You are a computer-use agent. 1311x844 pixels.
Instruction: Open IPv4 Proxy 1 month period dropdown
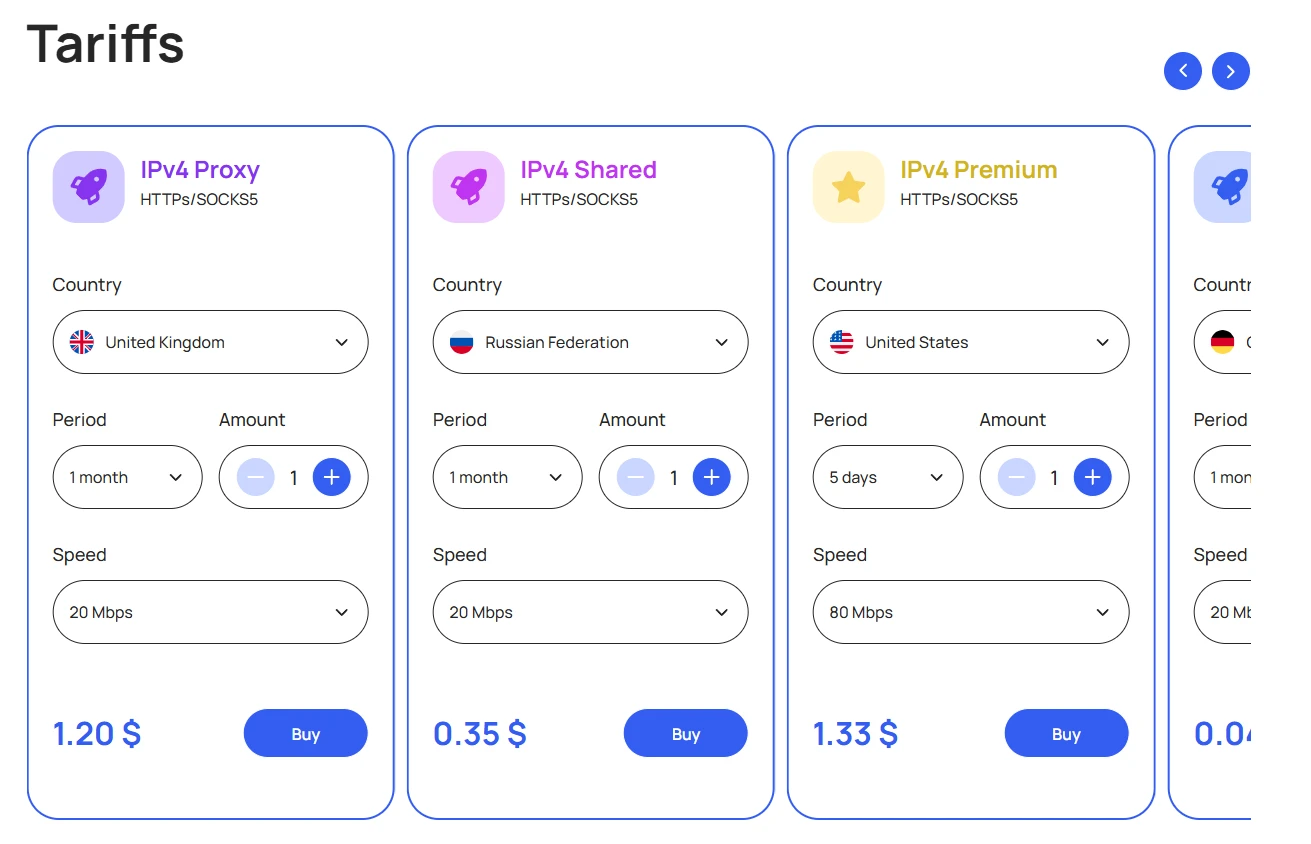point(128,477)
